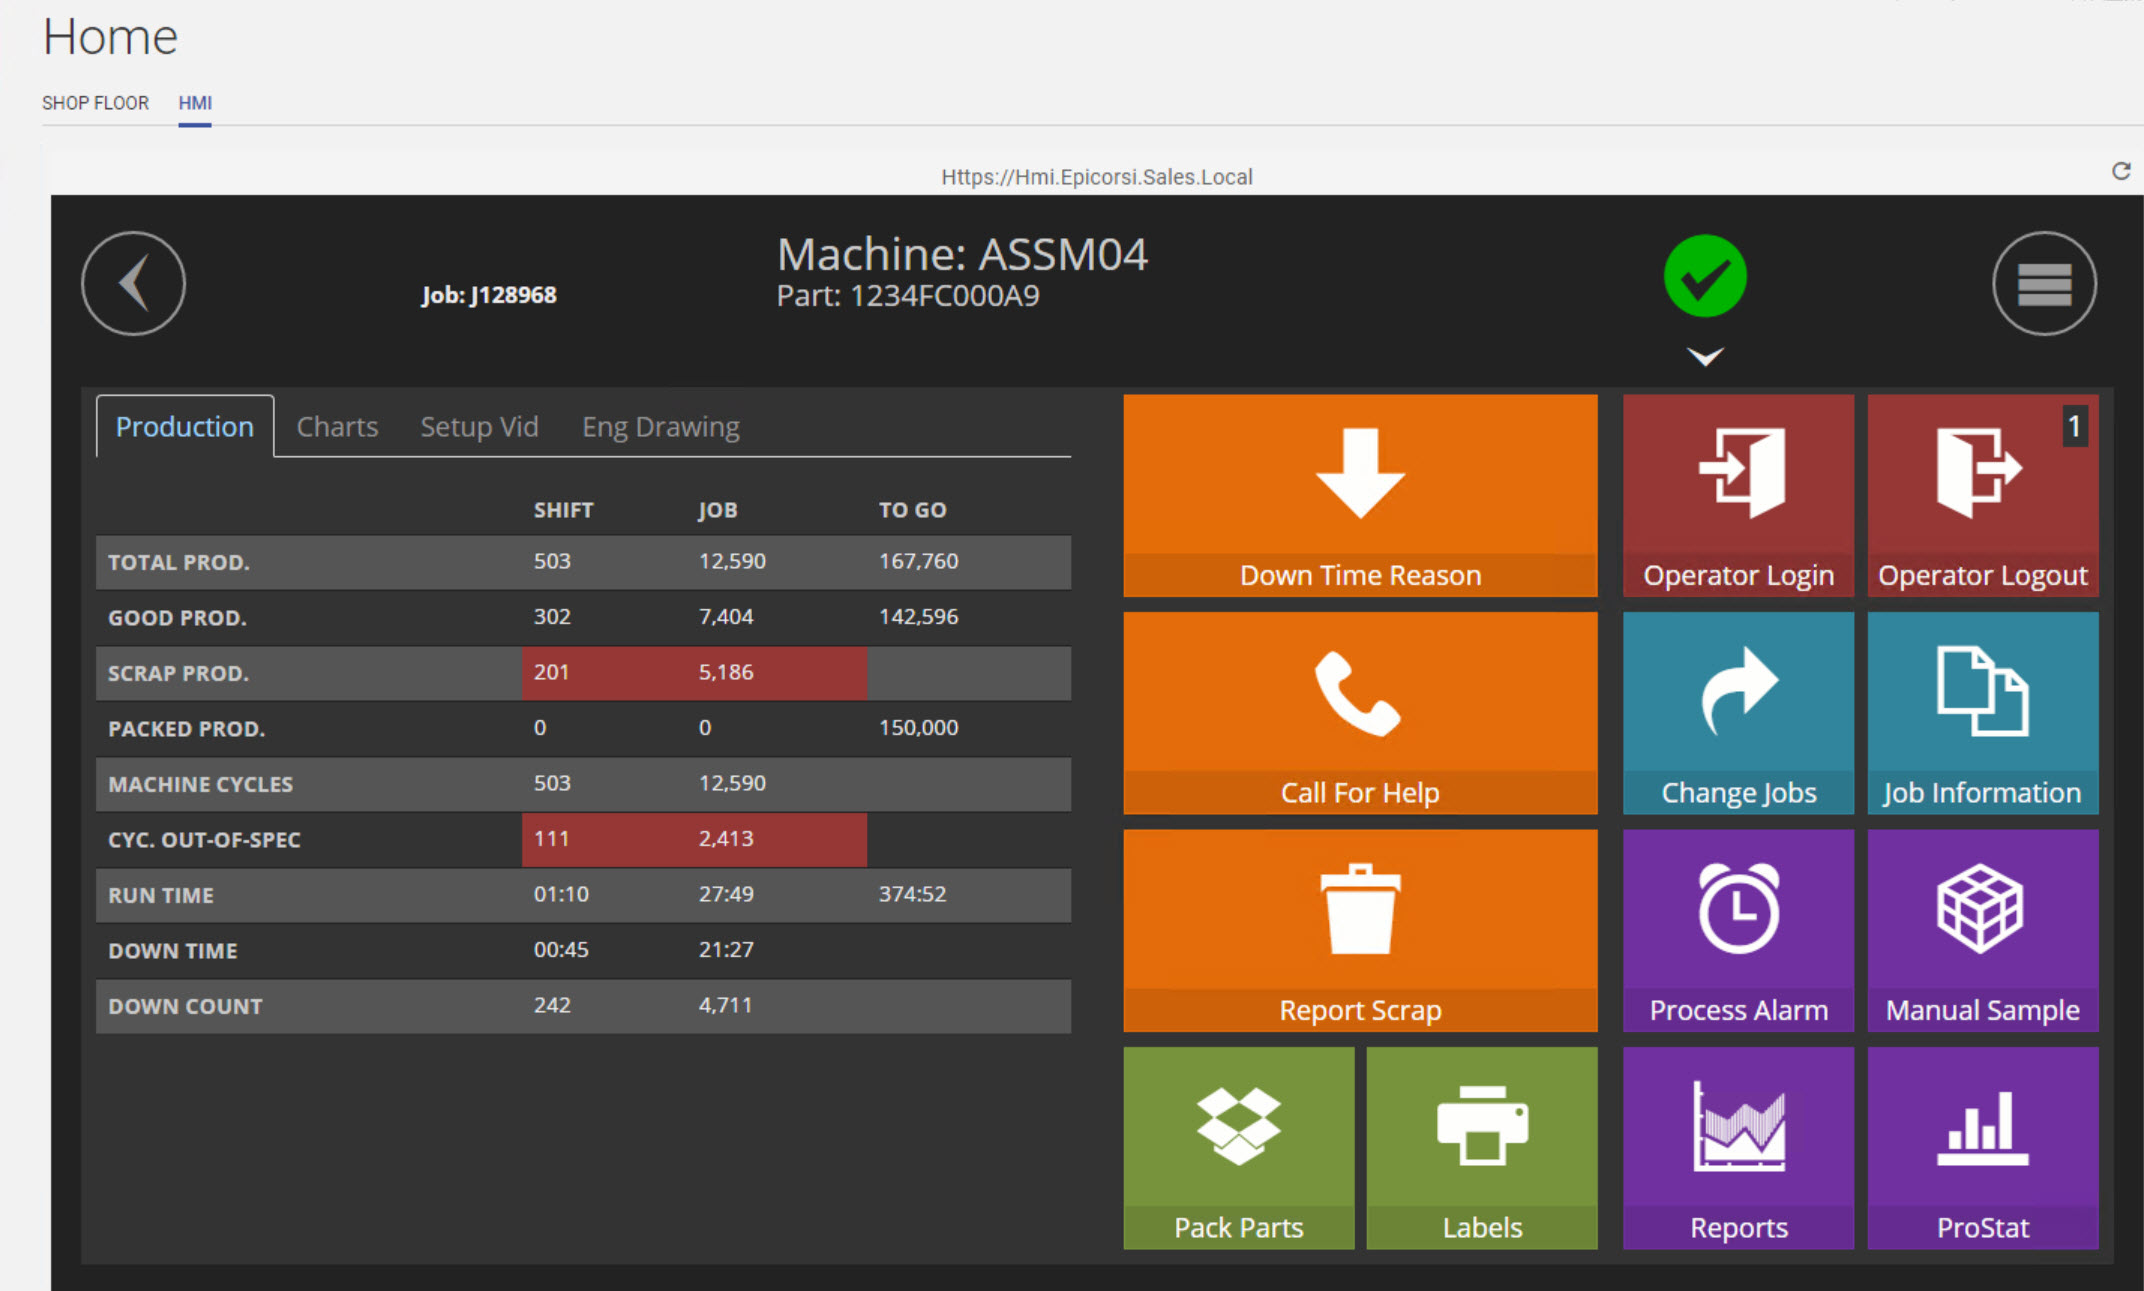Select the TOTAL PROD. row label
The width and height of the screenshot is (2144, 1291).
coord(179,562)
